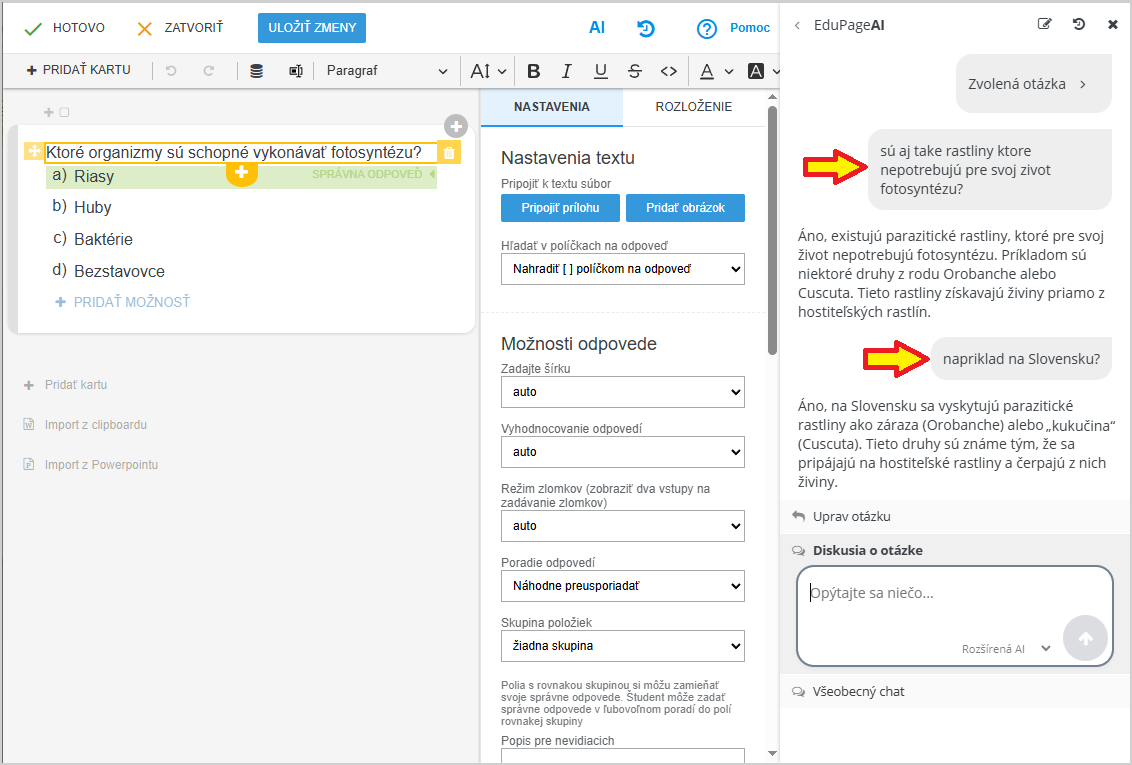This screenshot has height=765, width=1132.
Task: Delete question with trash icon
Action: tap(449, 152)
